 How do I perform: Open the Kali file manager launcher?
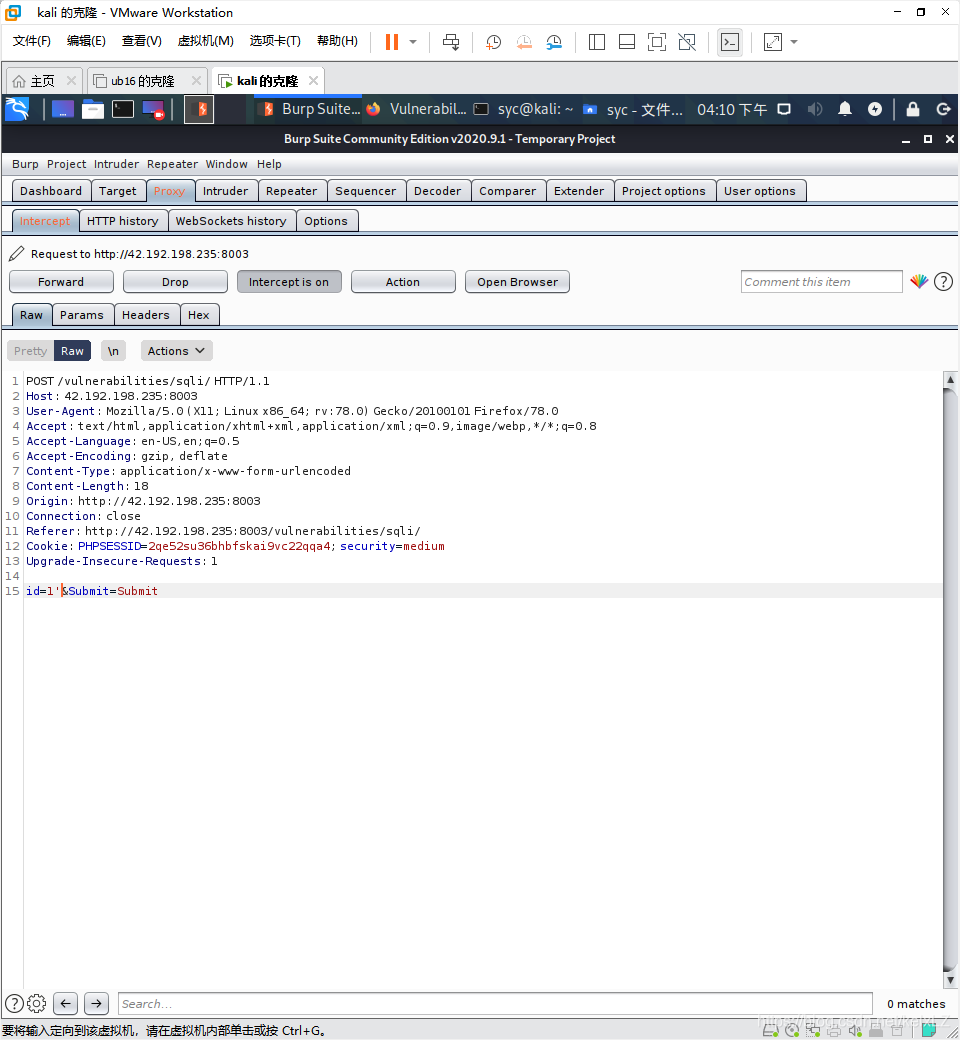[x=93, y=109]
